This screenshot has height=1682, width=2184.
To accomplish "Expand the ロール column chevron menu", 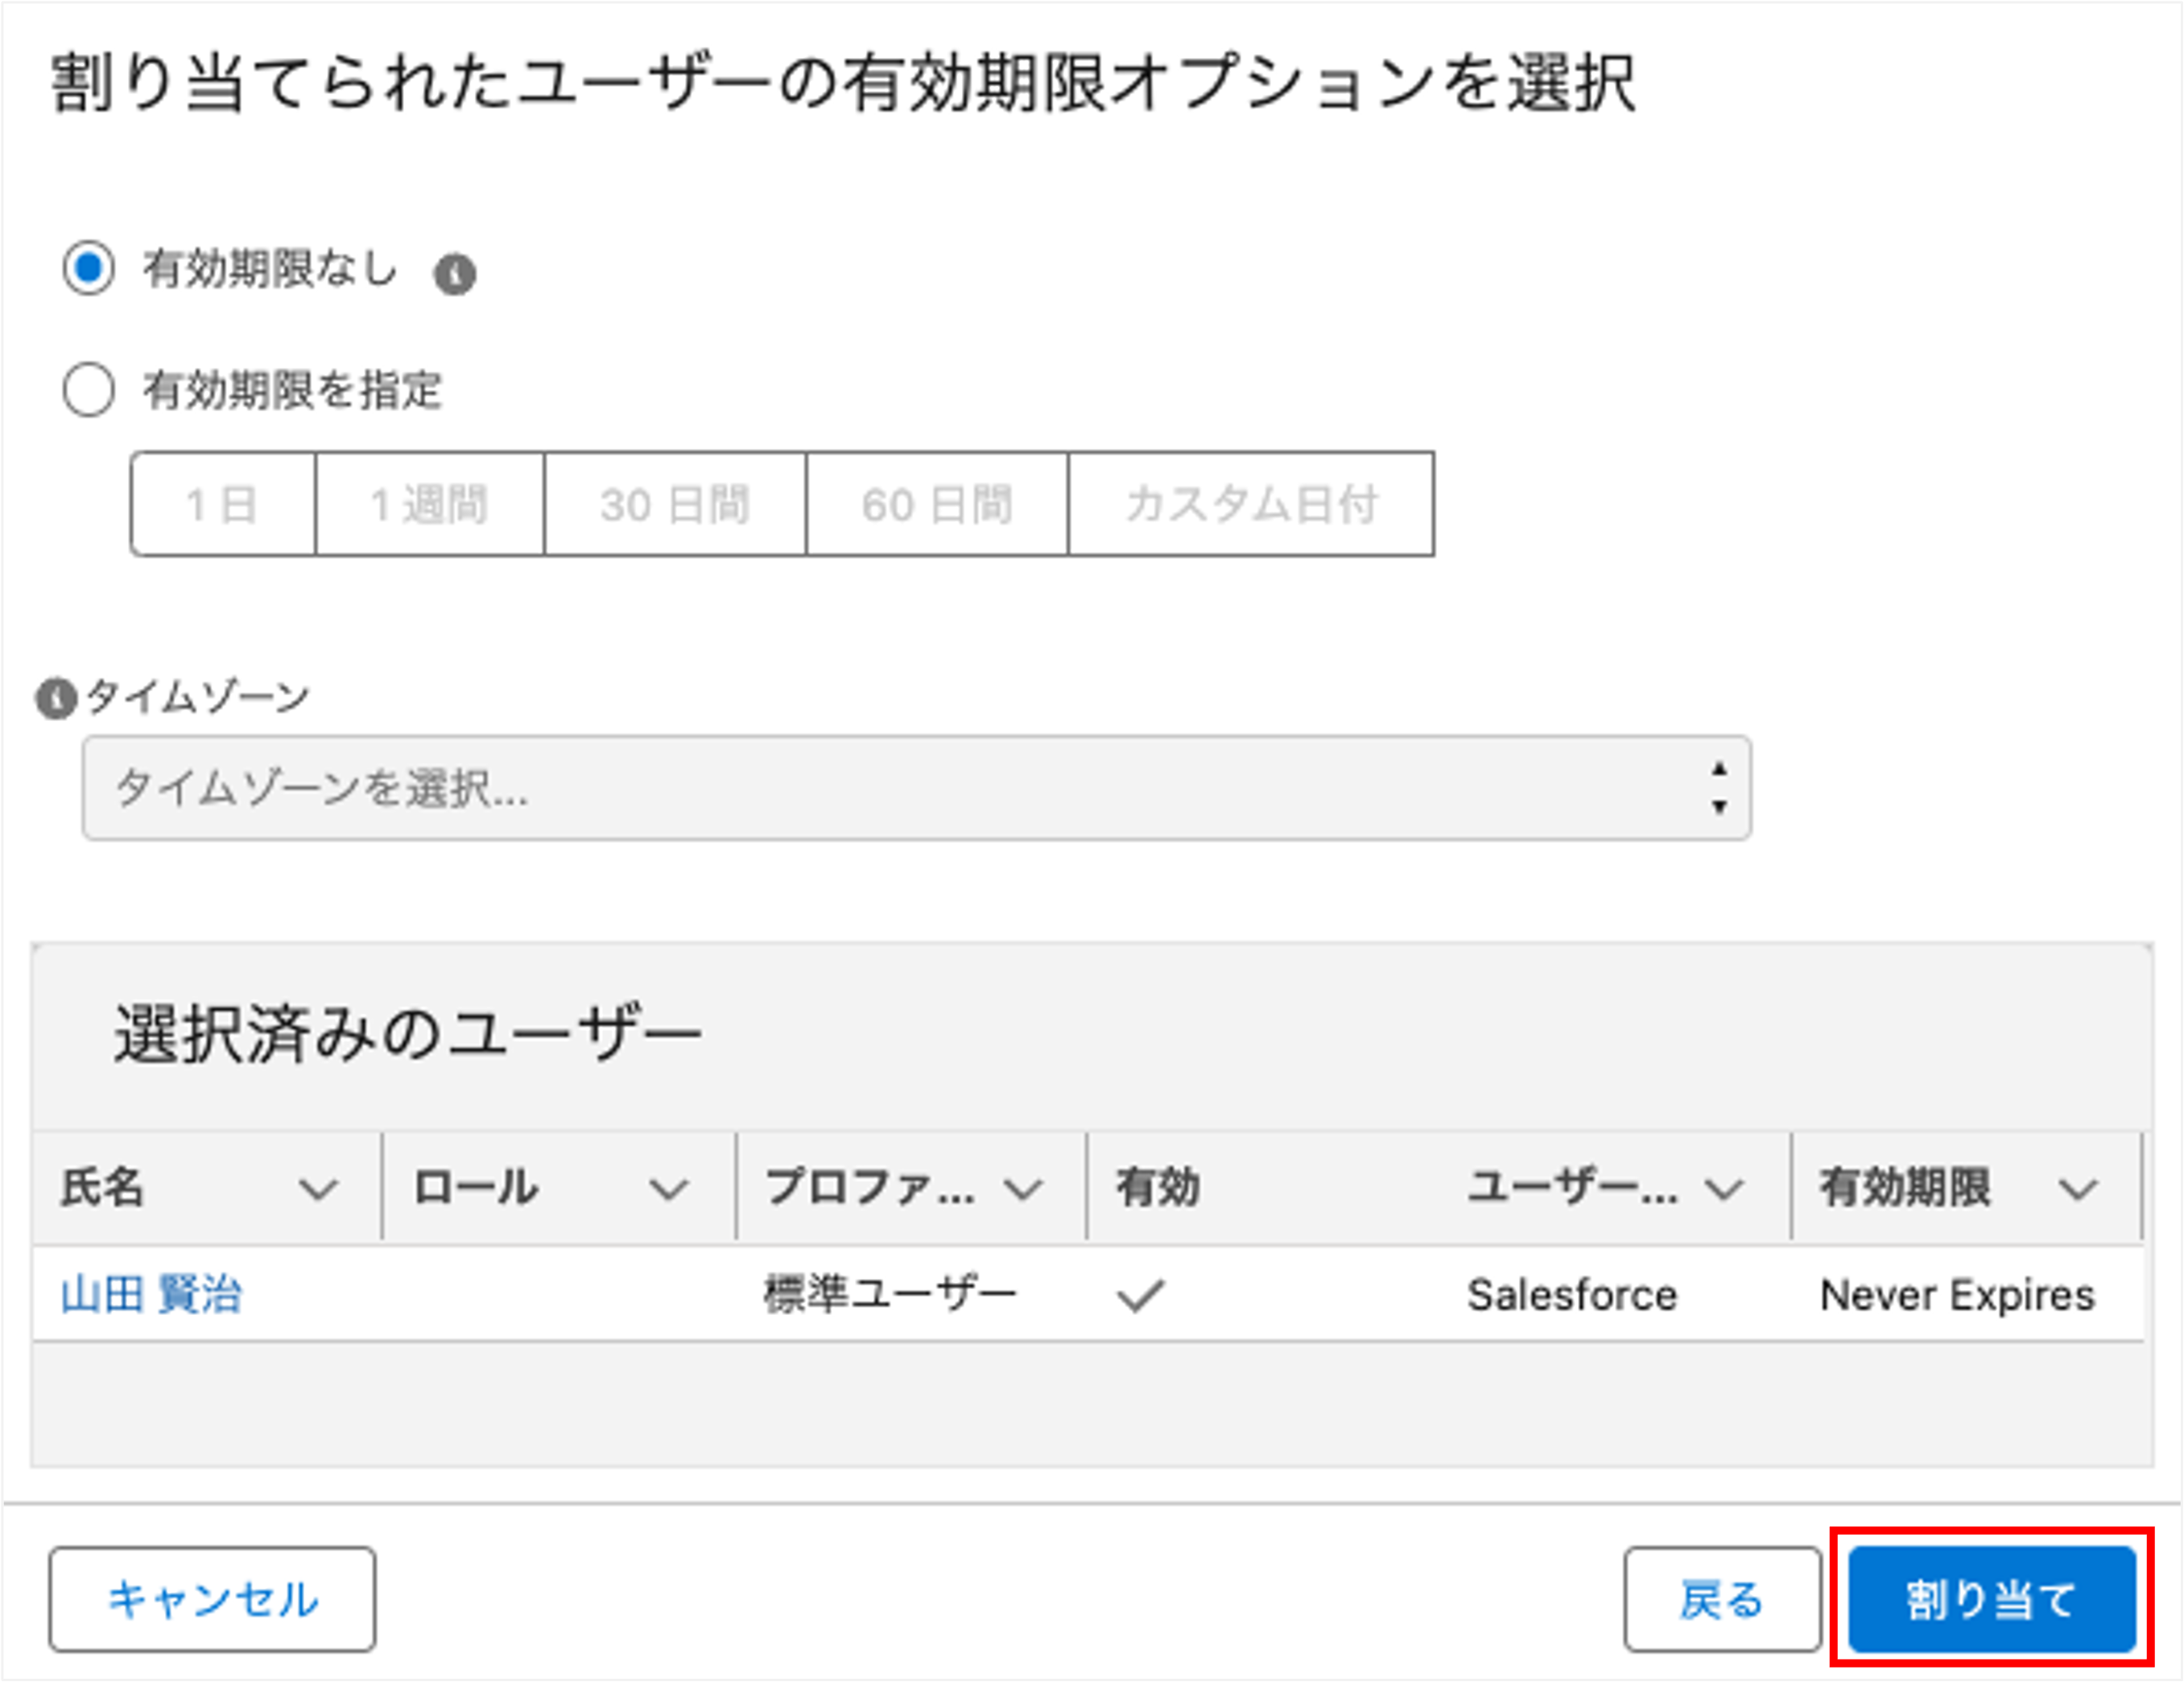I will (x=668, y=1189).
